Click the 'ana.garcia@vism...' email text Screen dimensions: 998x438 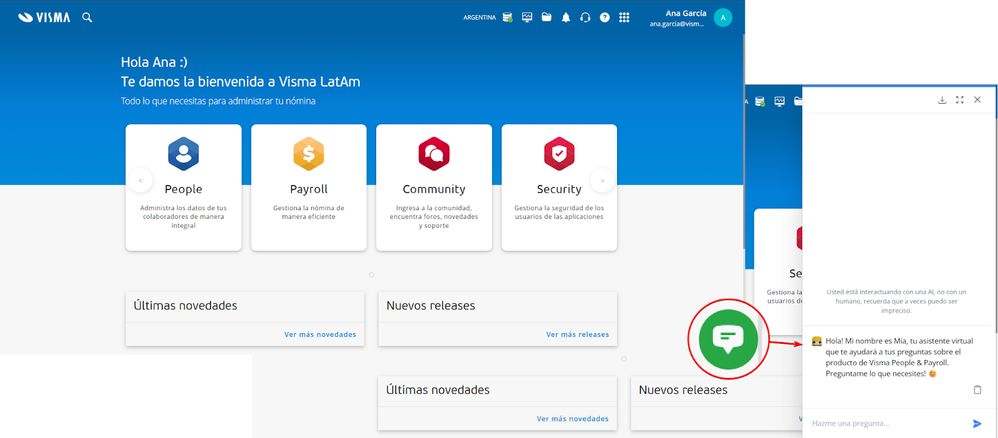coord(677,24)
